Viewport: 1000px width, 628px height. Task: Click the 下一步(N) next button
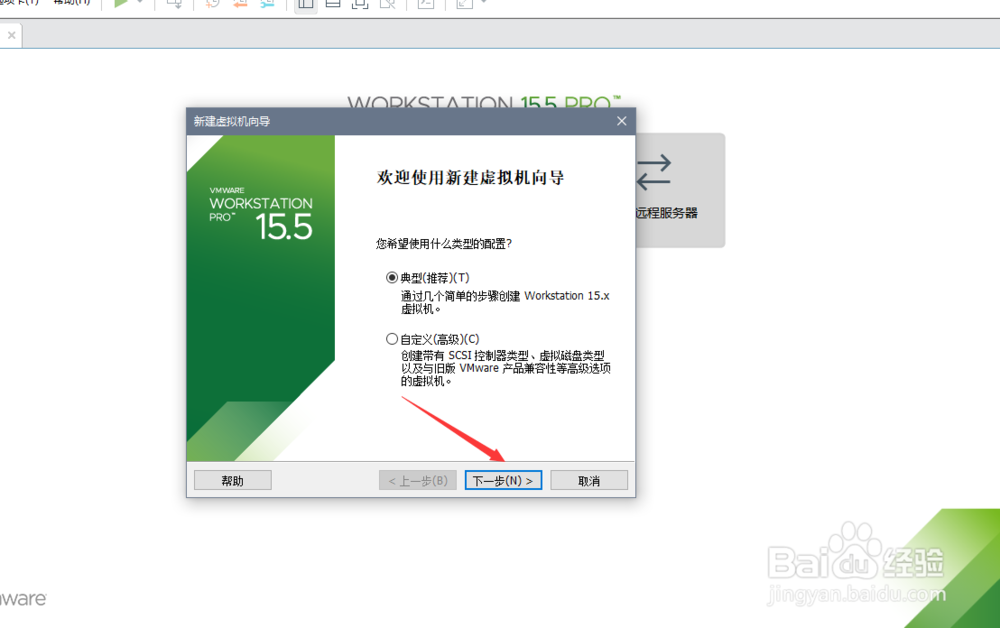(x=503, y=480)
